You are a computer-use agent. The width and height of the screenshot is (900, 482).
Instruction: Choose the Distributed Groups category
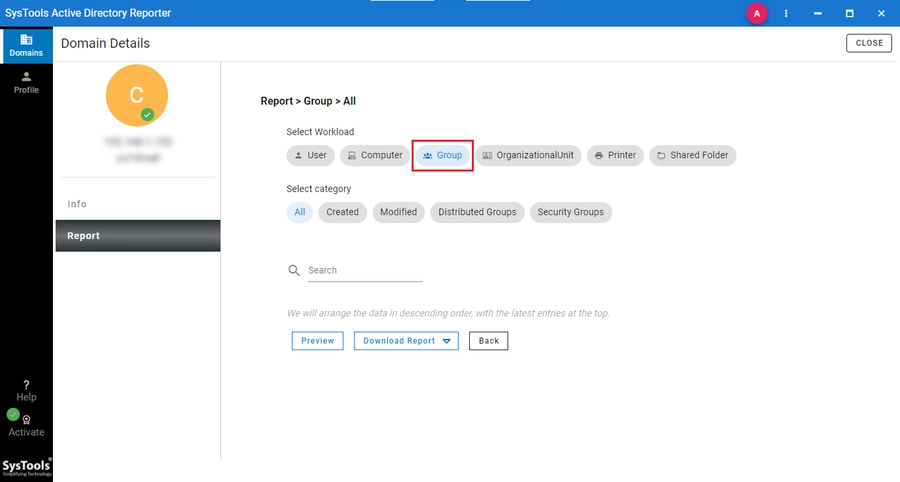pyautogui.click(x=477, y=212)
